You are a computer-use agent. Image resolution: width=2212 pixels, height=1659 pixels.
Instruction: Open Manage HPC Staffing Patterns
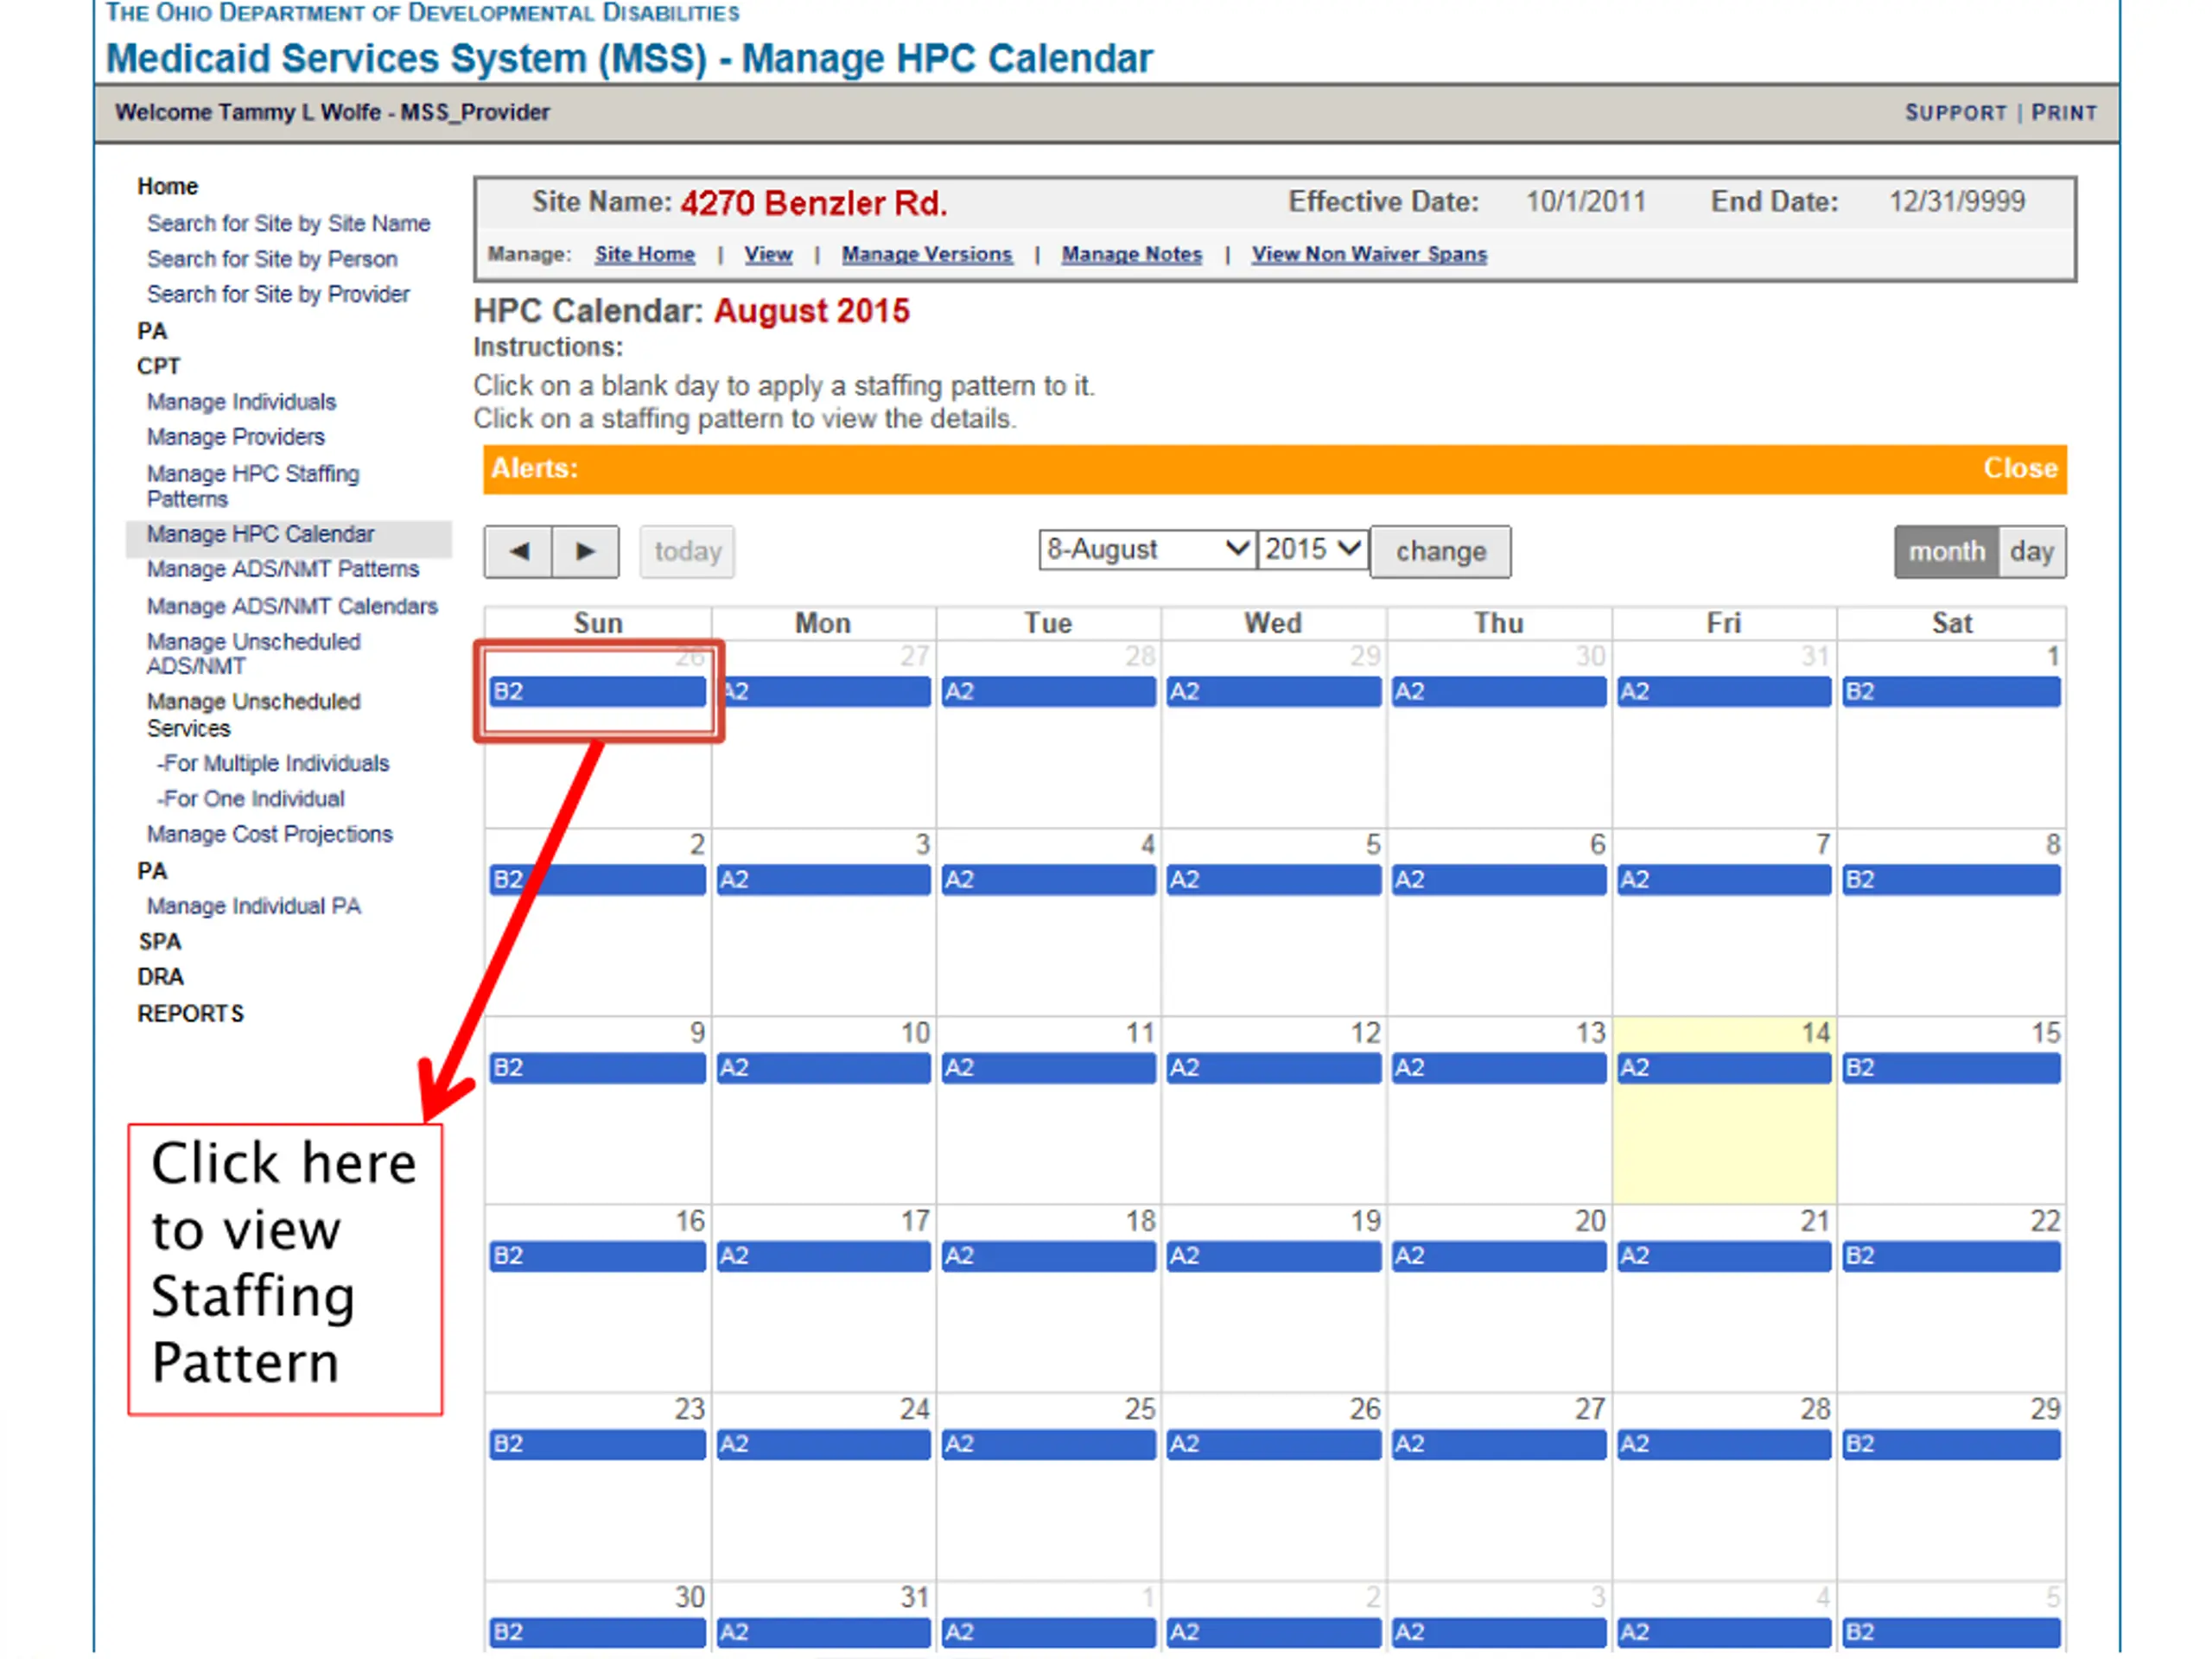[252, 486]
